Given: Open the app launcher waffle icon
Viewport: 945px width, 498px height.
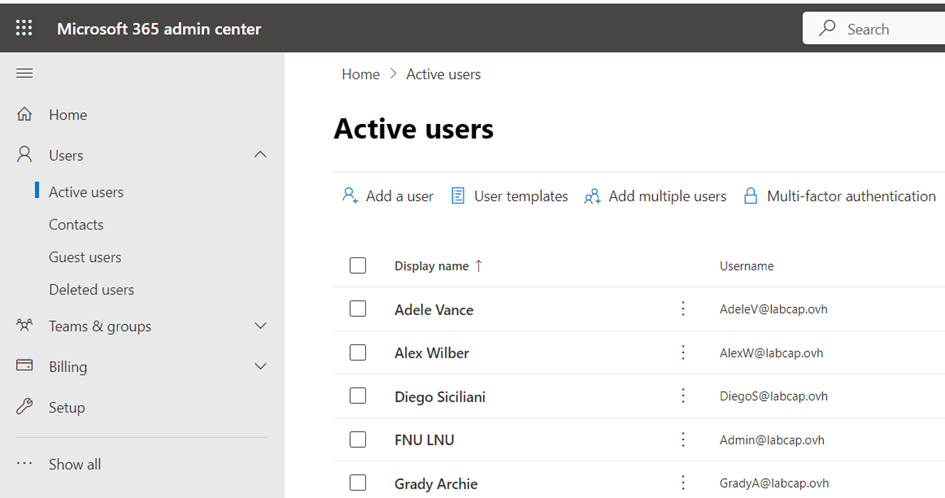Looking at the screenshot, I should tap(24, 28).
